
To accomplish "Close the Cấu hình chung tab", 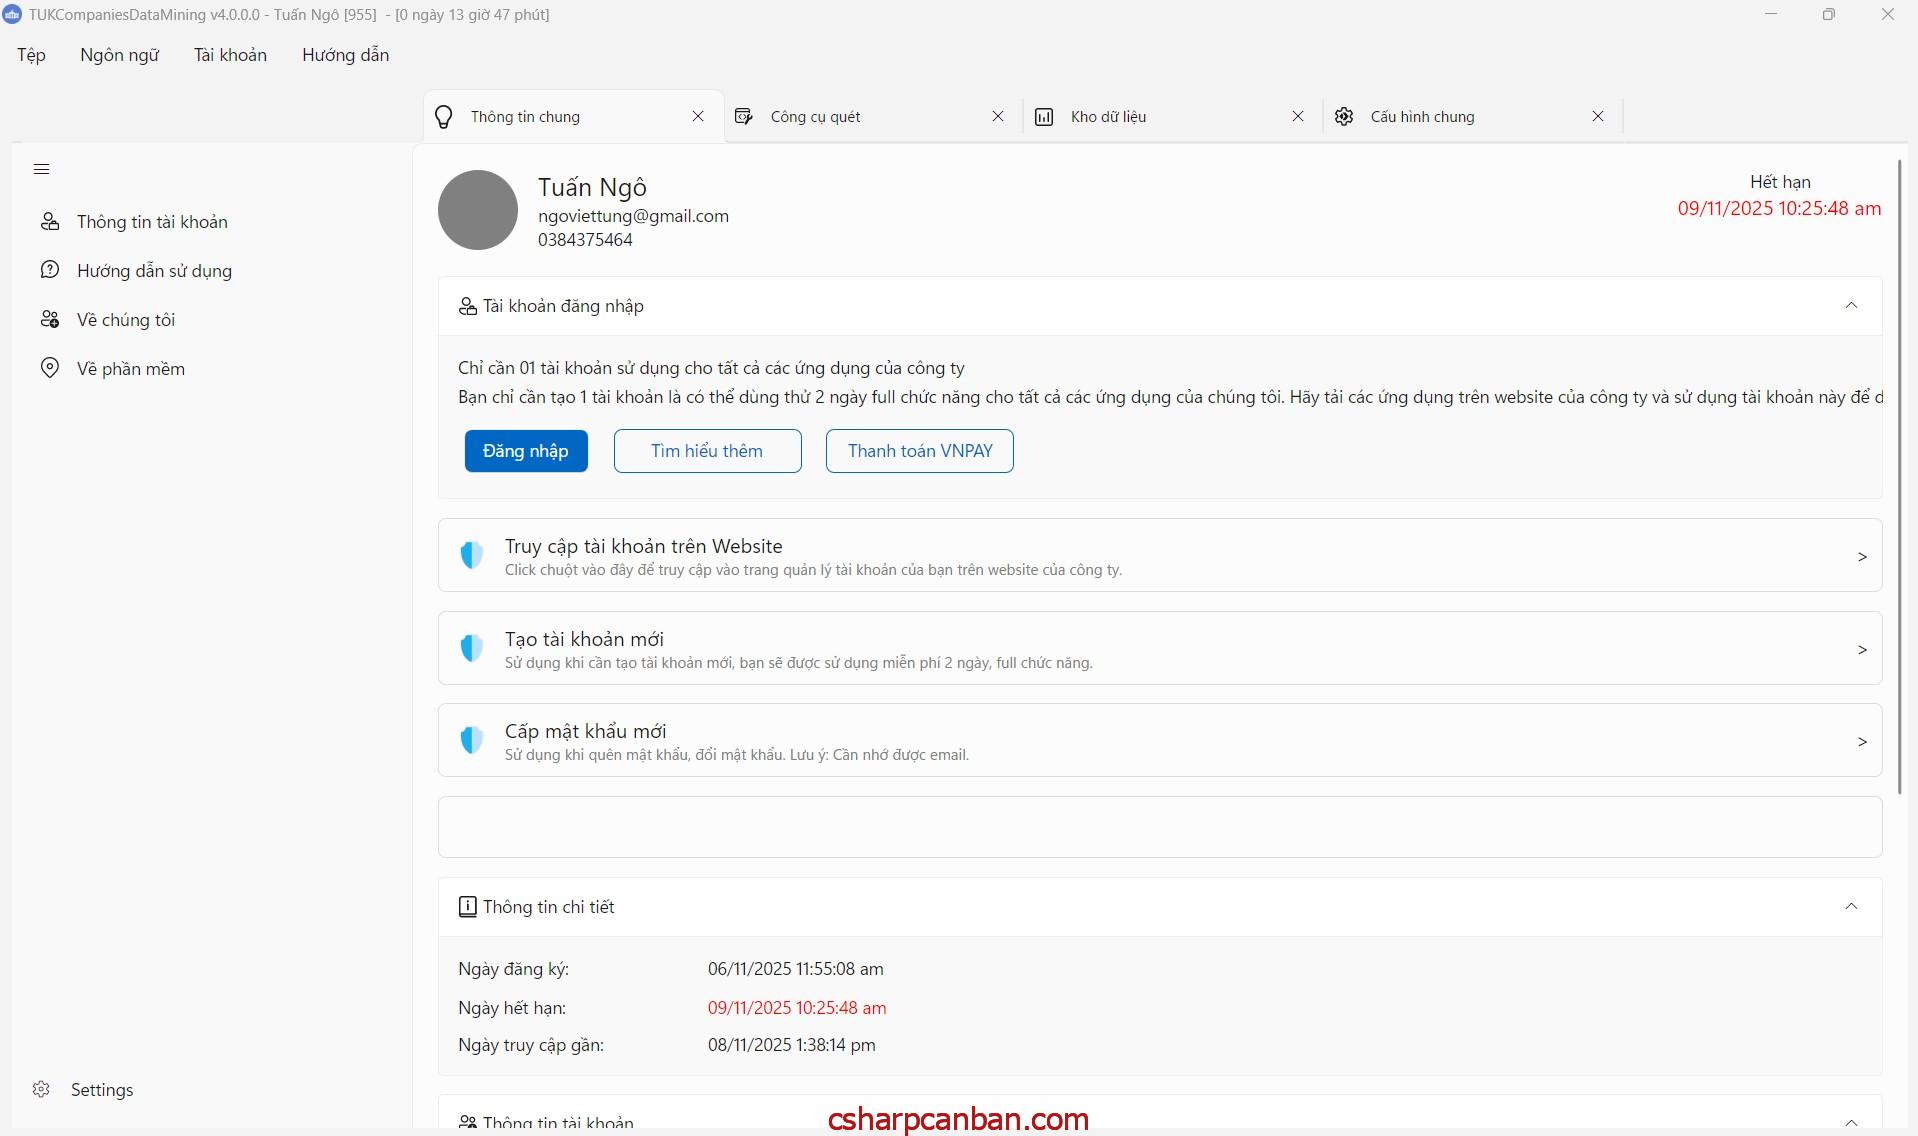I will coord(1597,117).
